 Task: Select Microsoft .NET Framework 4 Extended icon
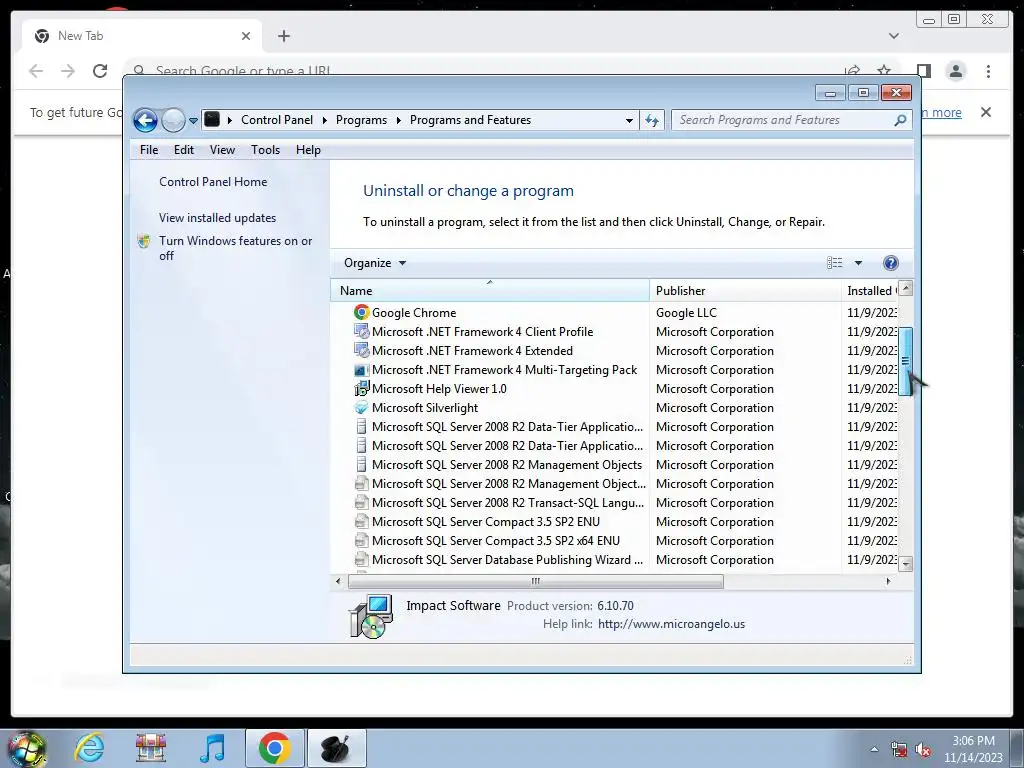[361, 350]
